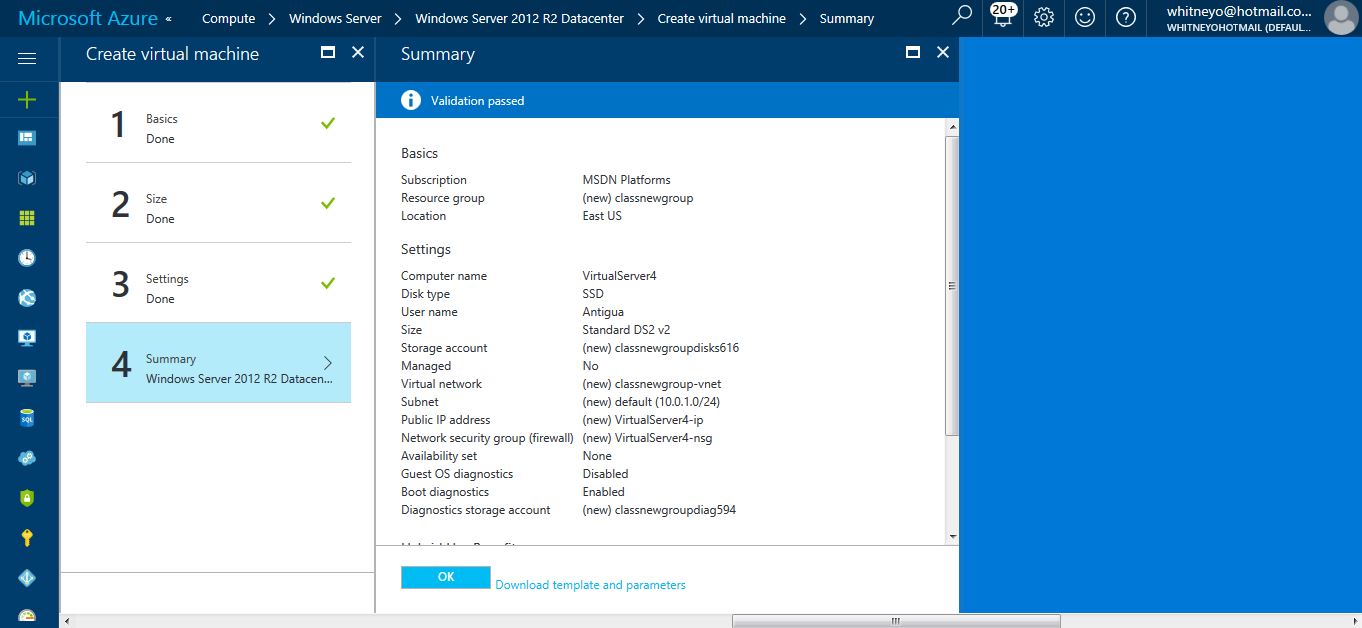This screenshot has width=1362, height=628.
Task: Open step 2 Size in wizard
Action: (218, 203)
